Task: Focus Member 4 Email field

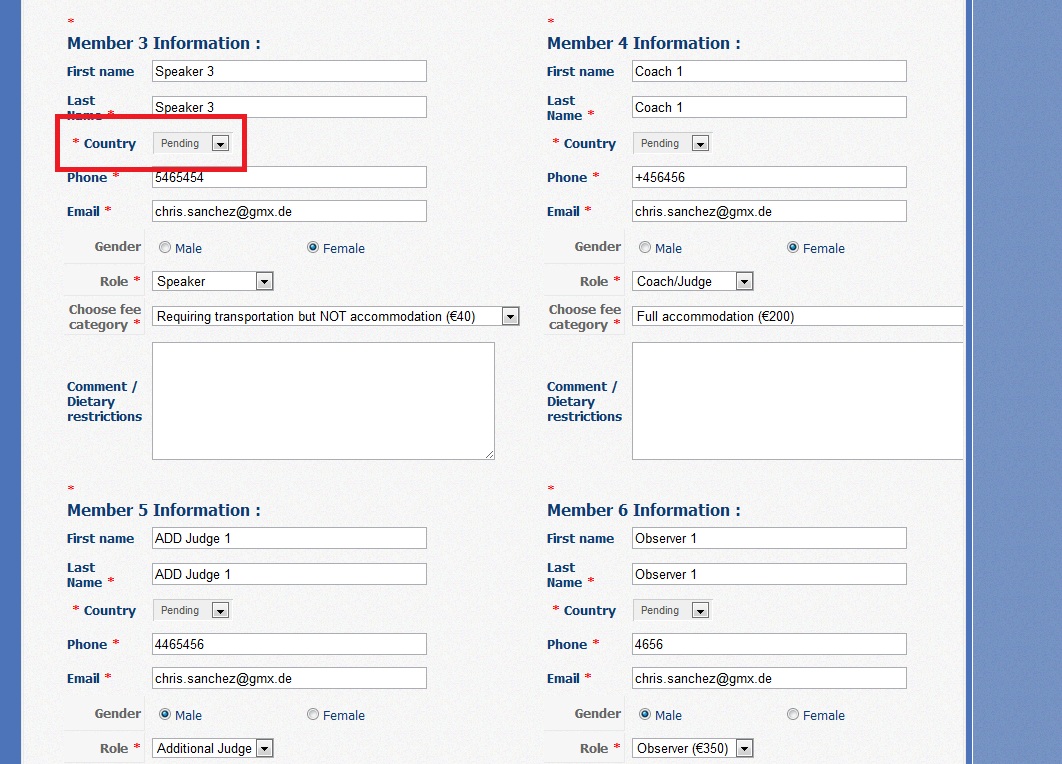Action: tap(769, 212)
